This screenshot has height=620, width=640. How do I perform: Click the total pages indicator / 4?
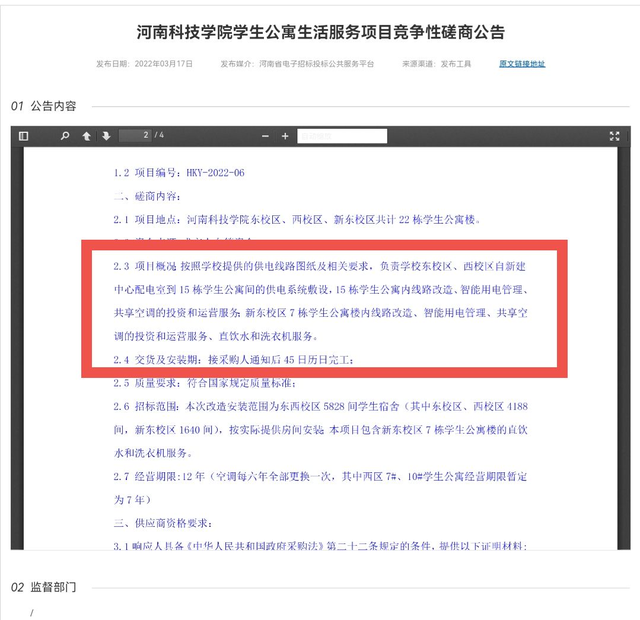tap(159, 135)
